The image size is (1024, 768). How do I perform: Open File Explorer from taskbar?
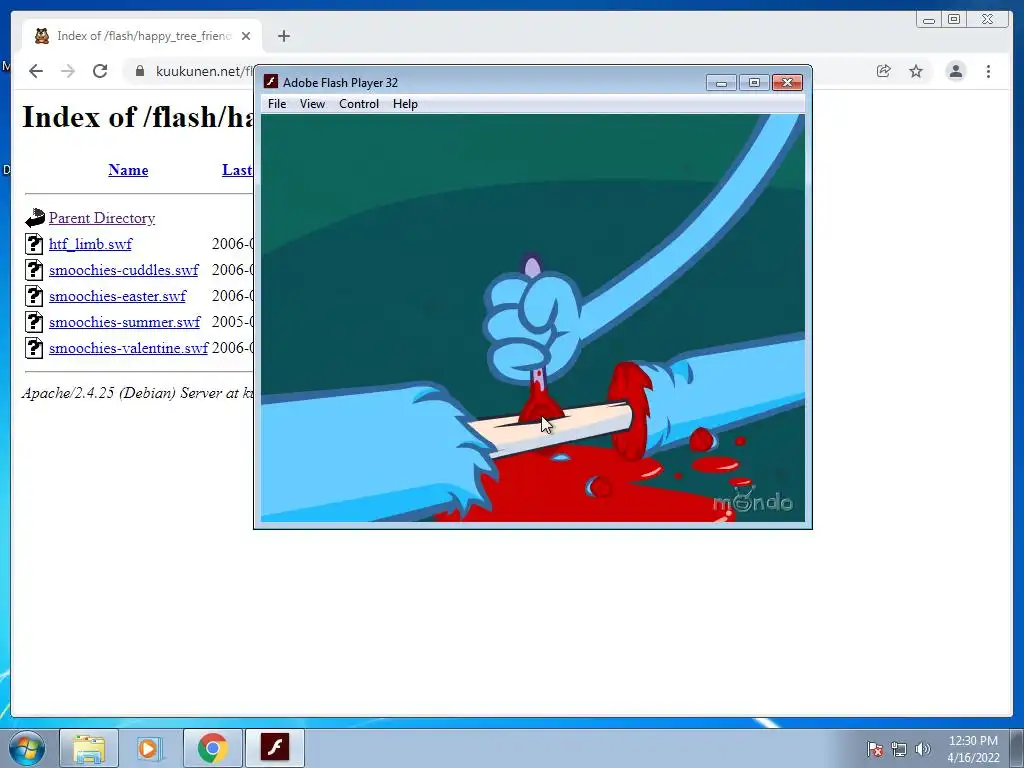[x=89, y=748]
